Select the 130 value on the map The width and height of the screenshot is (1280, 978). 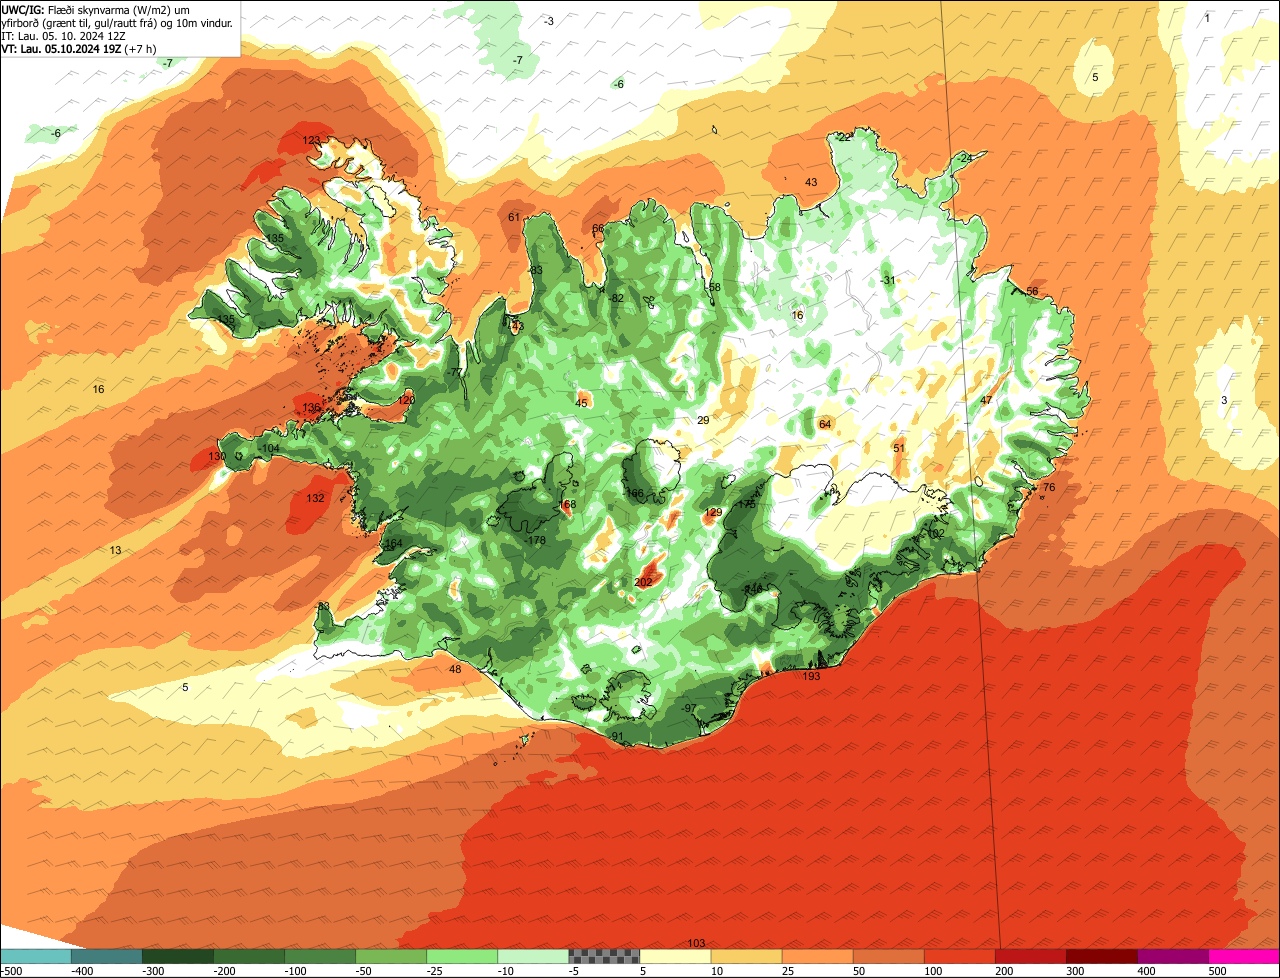pyautogui.click(x=217, y=456)
